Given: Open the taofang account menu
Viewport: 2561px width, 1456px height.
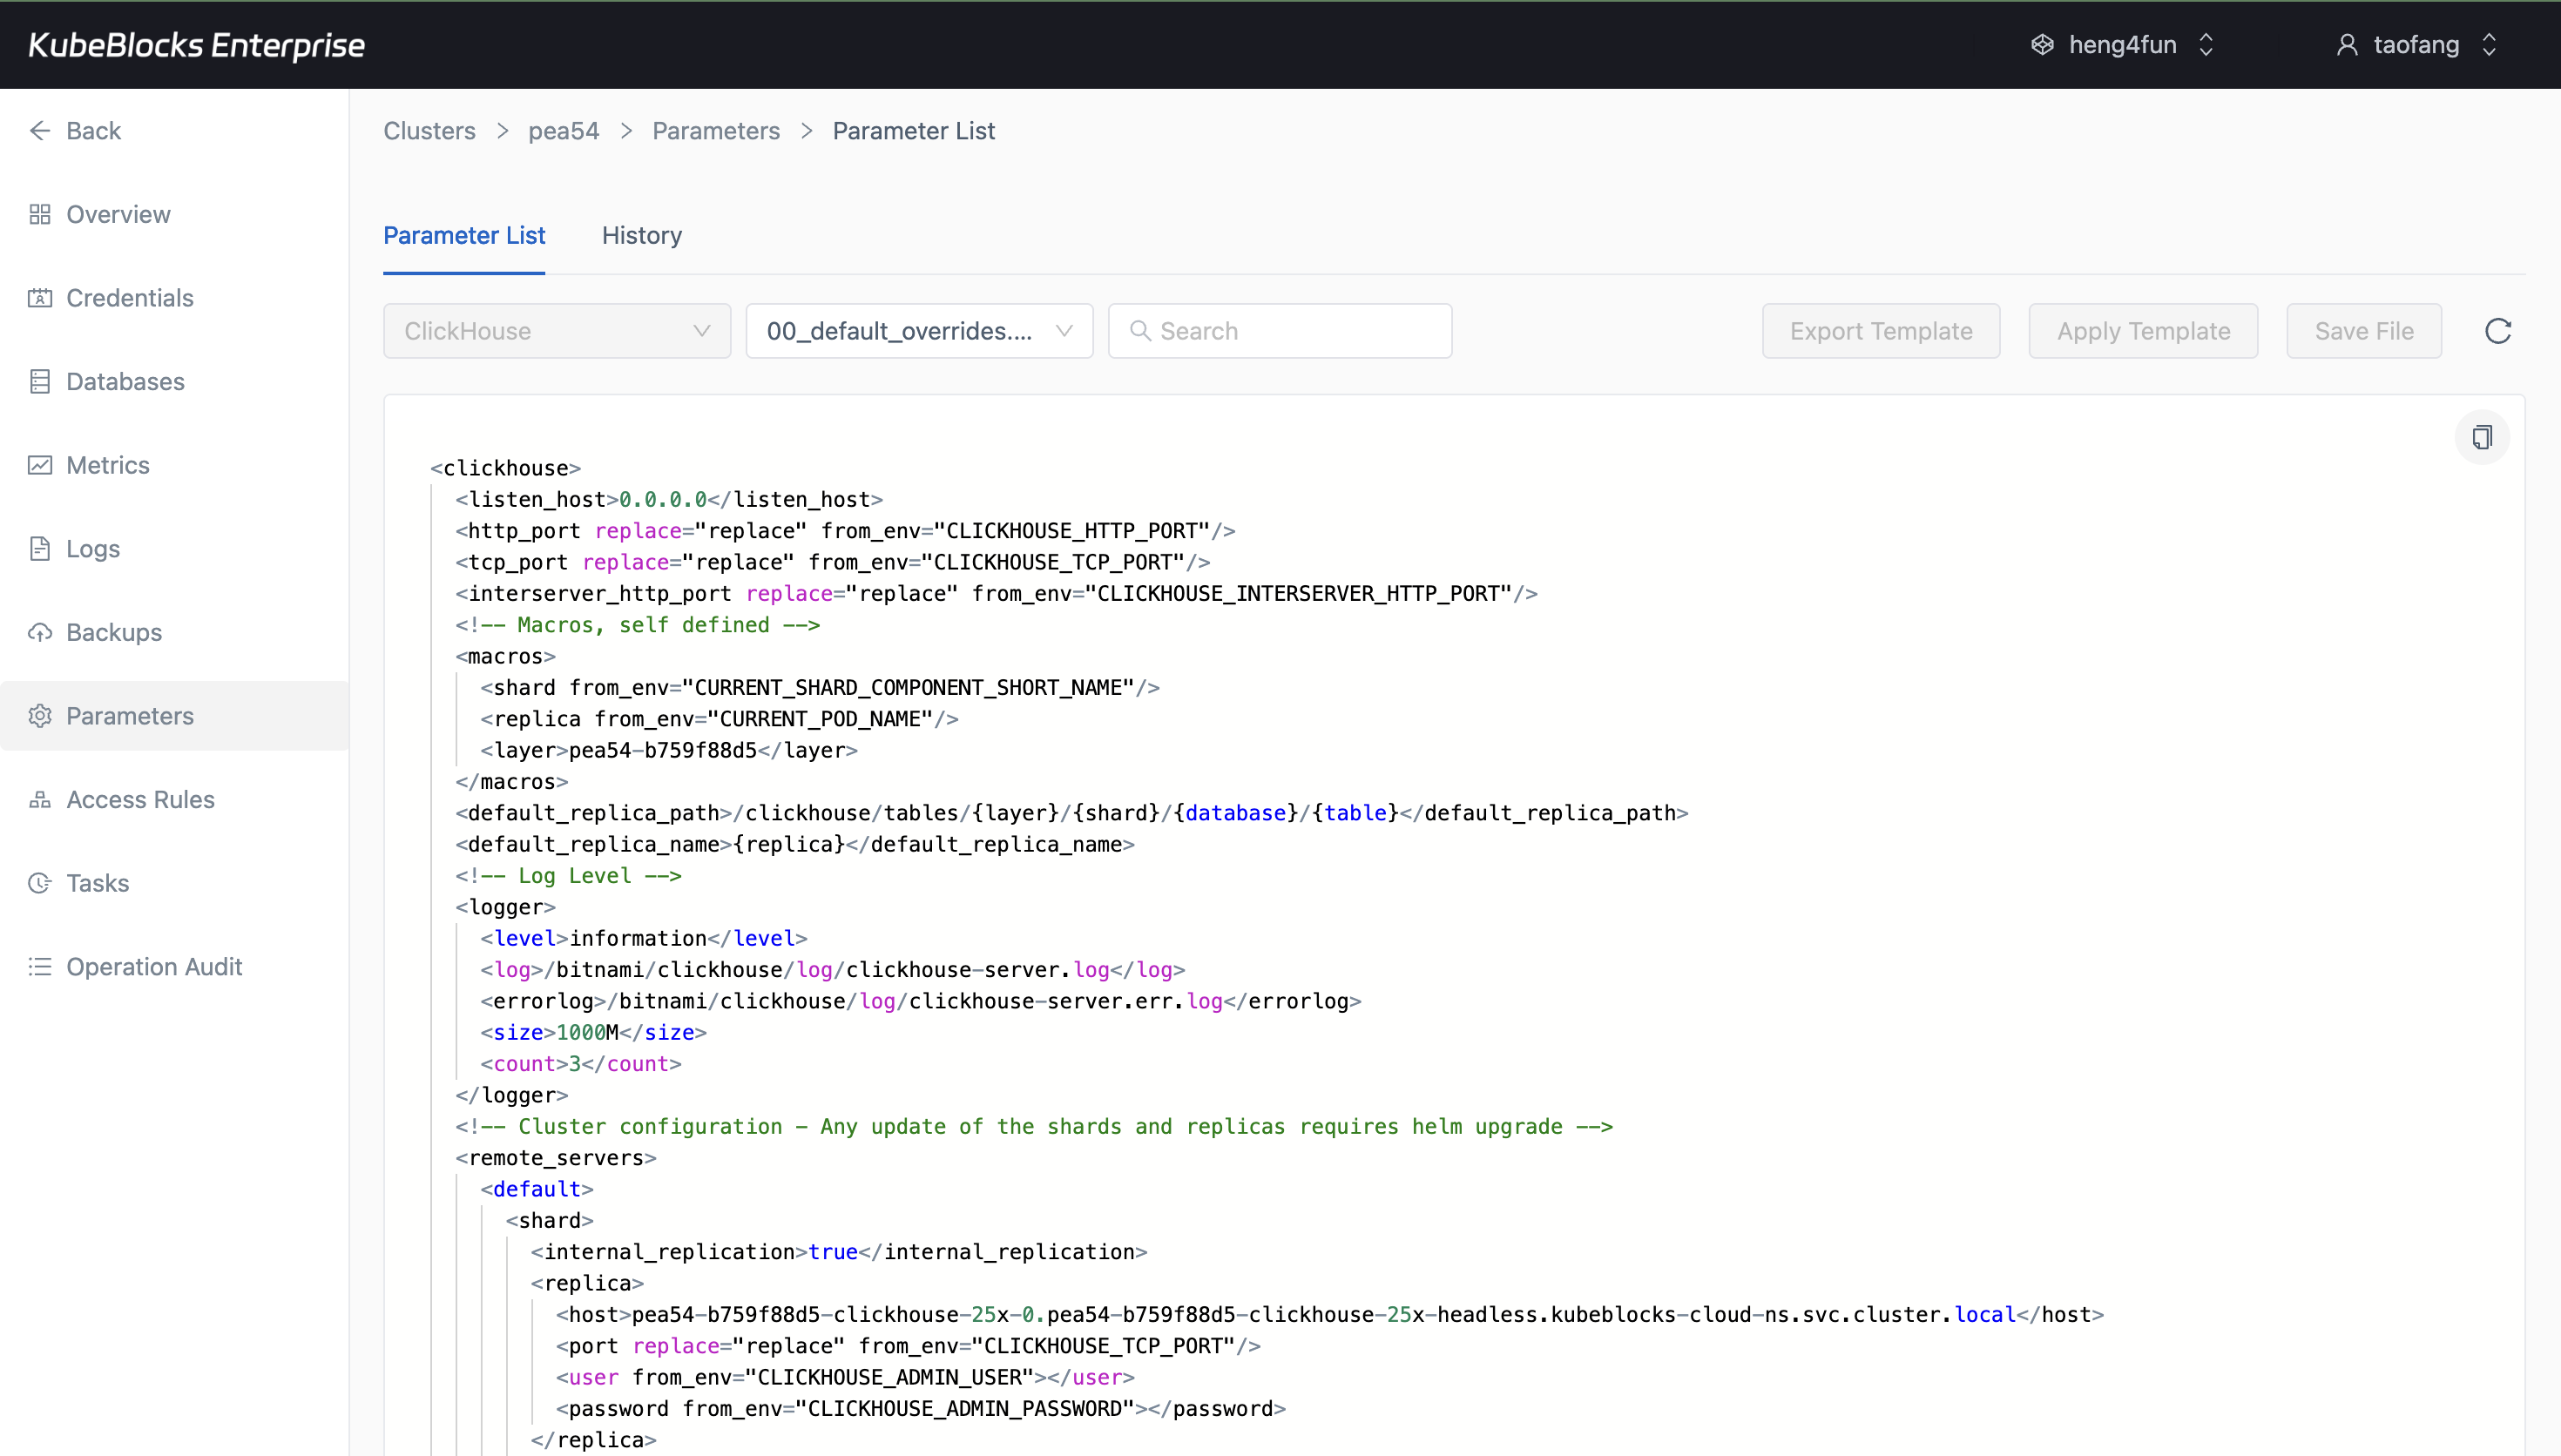Looking at the screenshot, I should click(2416, 44).
